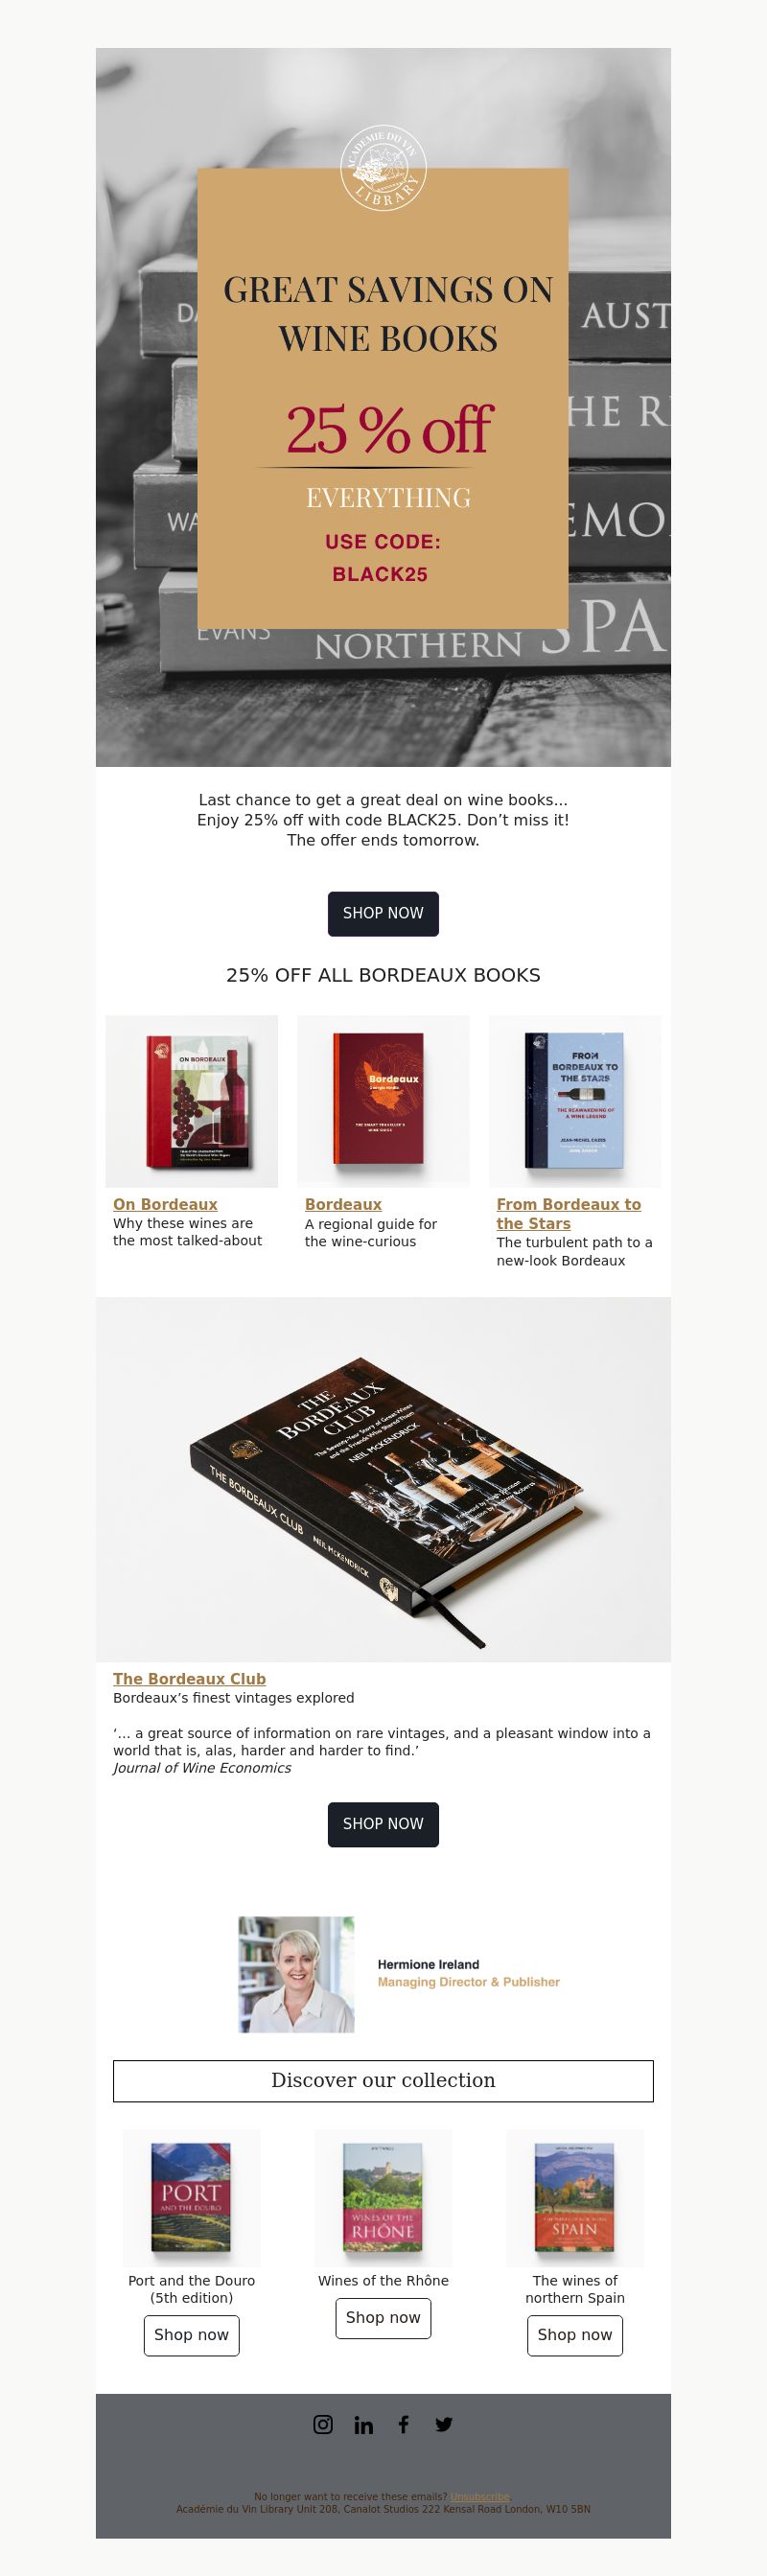Click SHOP NOW under The Bordeaux Club
The width and height of the screenshot is (767, 2576).
(383, 1825)
